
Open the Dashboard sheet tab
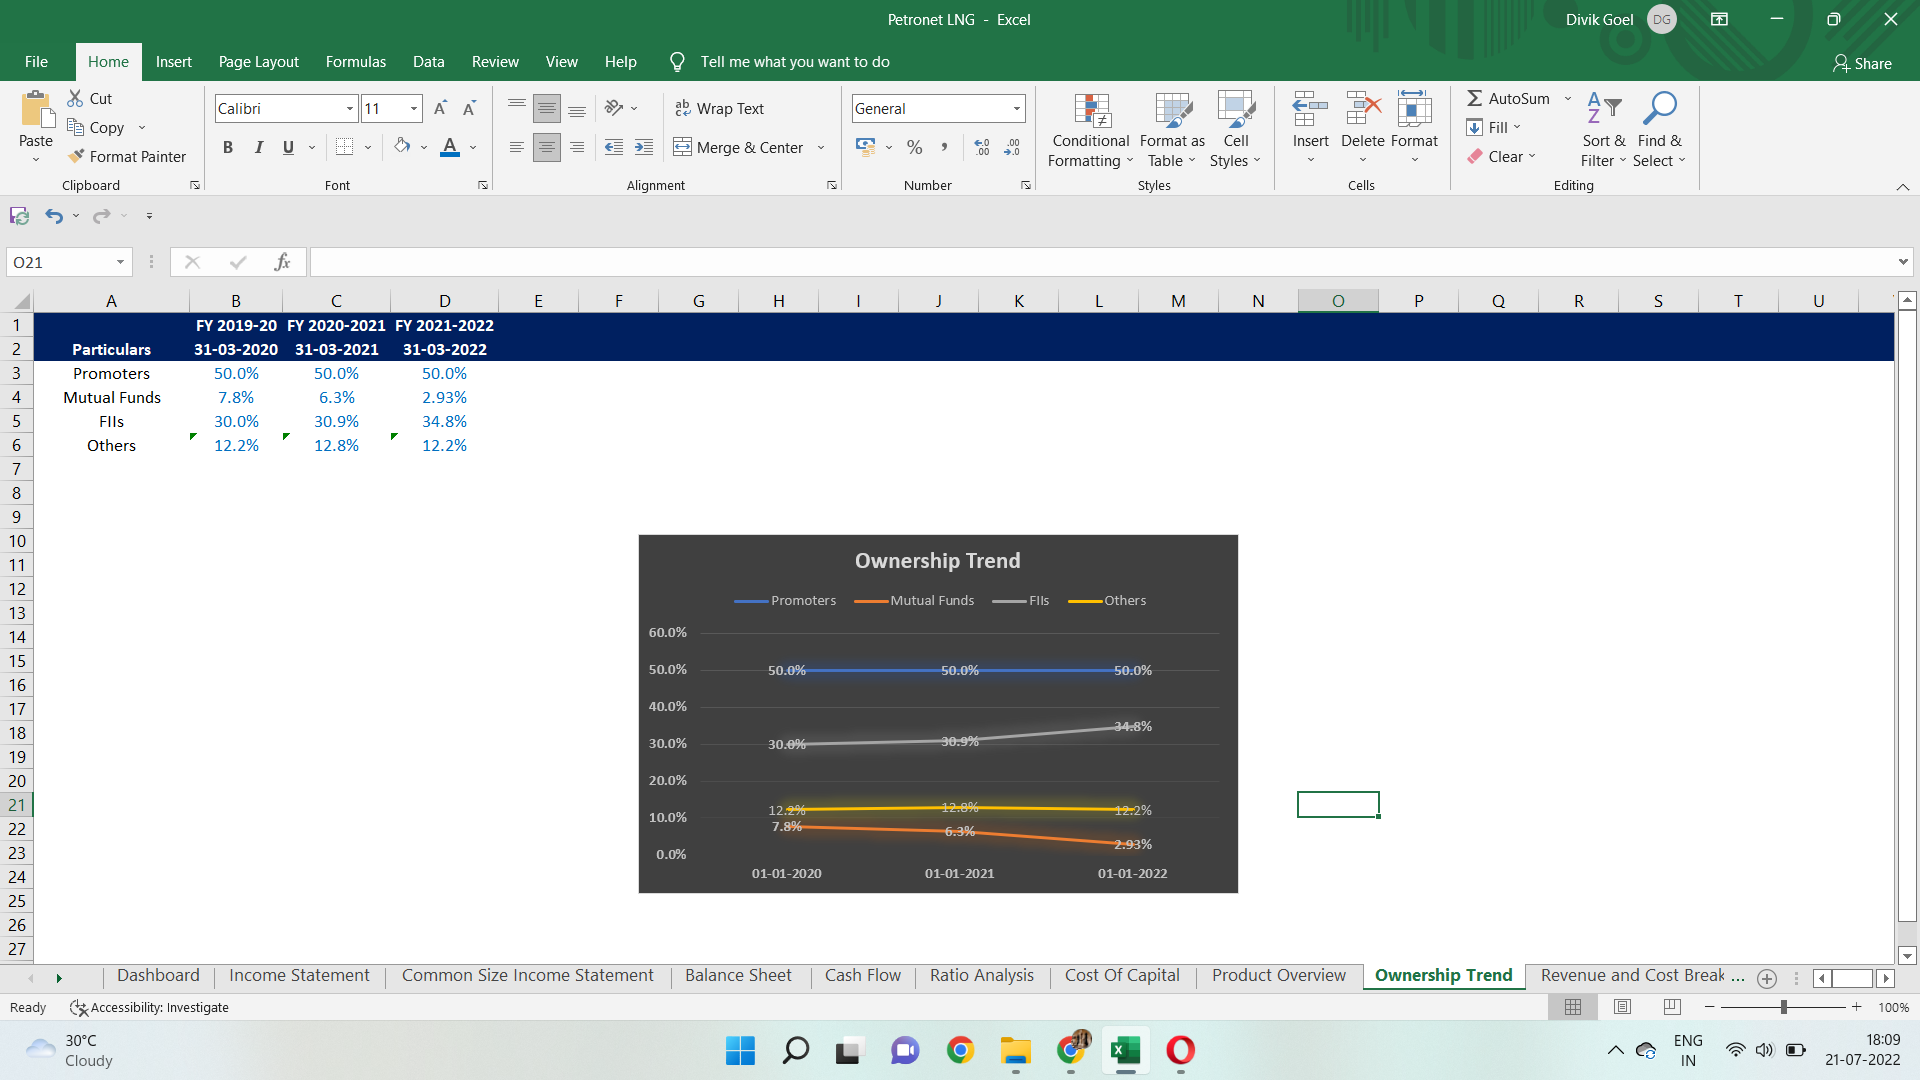pyautogui.click(x=158, y=975)
